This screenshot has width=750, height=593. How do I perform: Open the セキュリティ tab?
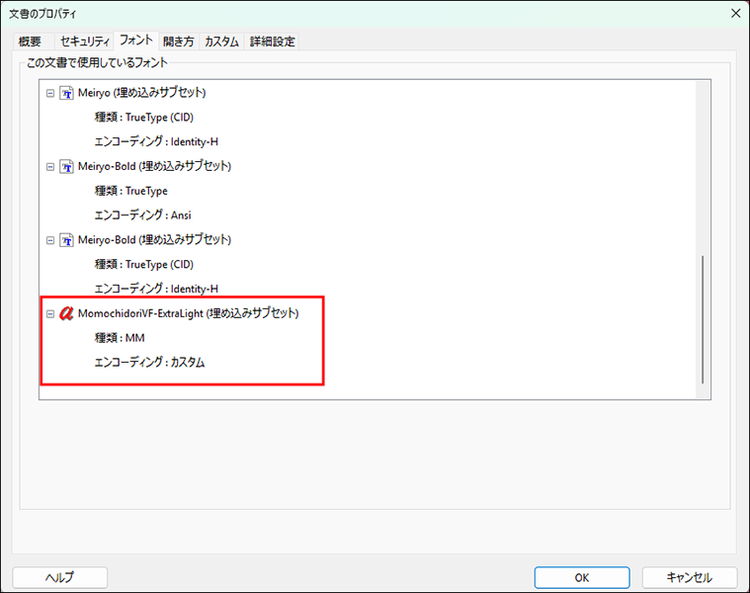tap(85, 42)
